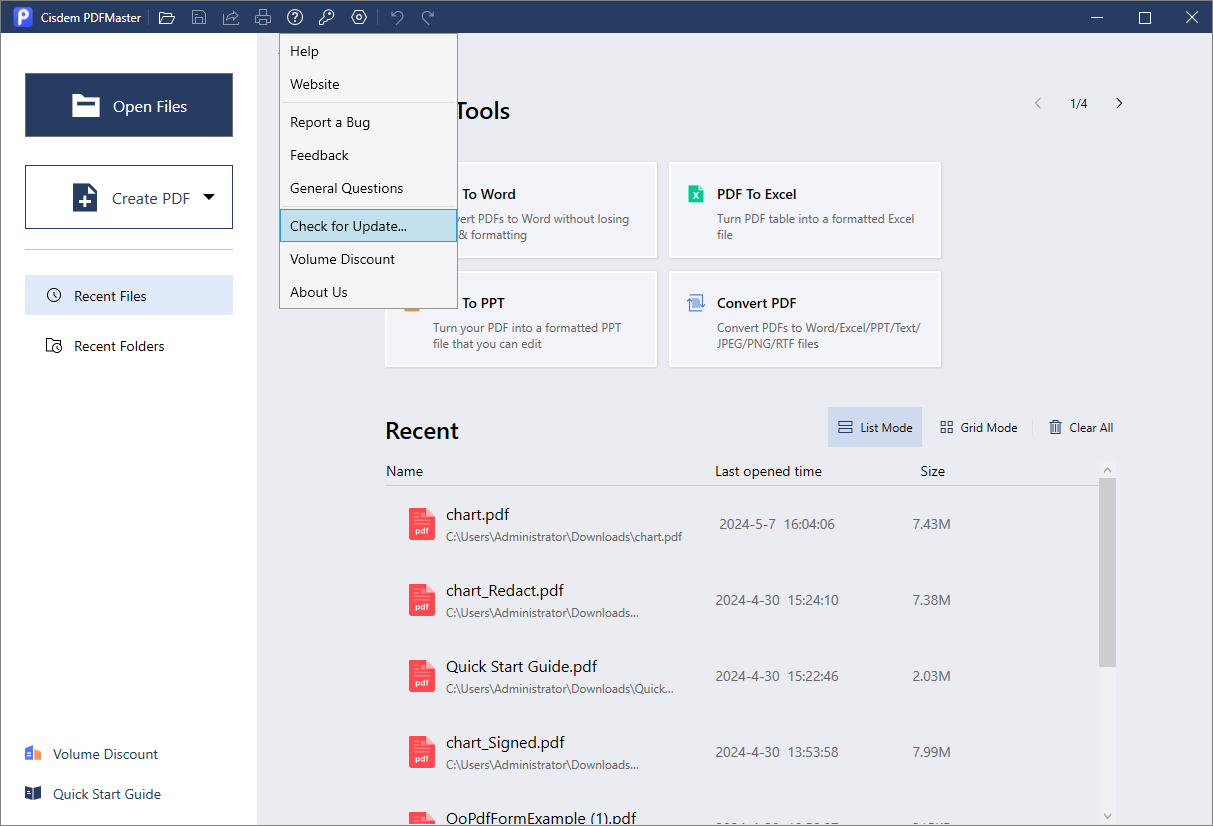Viewport: 1213px width, 826px height.
Task: Click the 2024-4-30 13:53:58 timestamp
Action: click(777, 752)
